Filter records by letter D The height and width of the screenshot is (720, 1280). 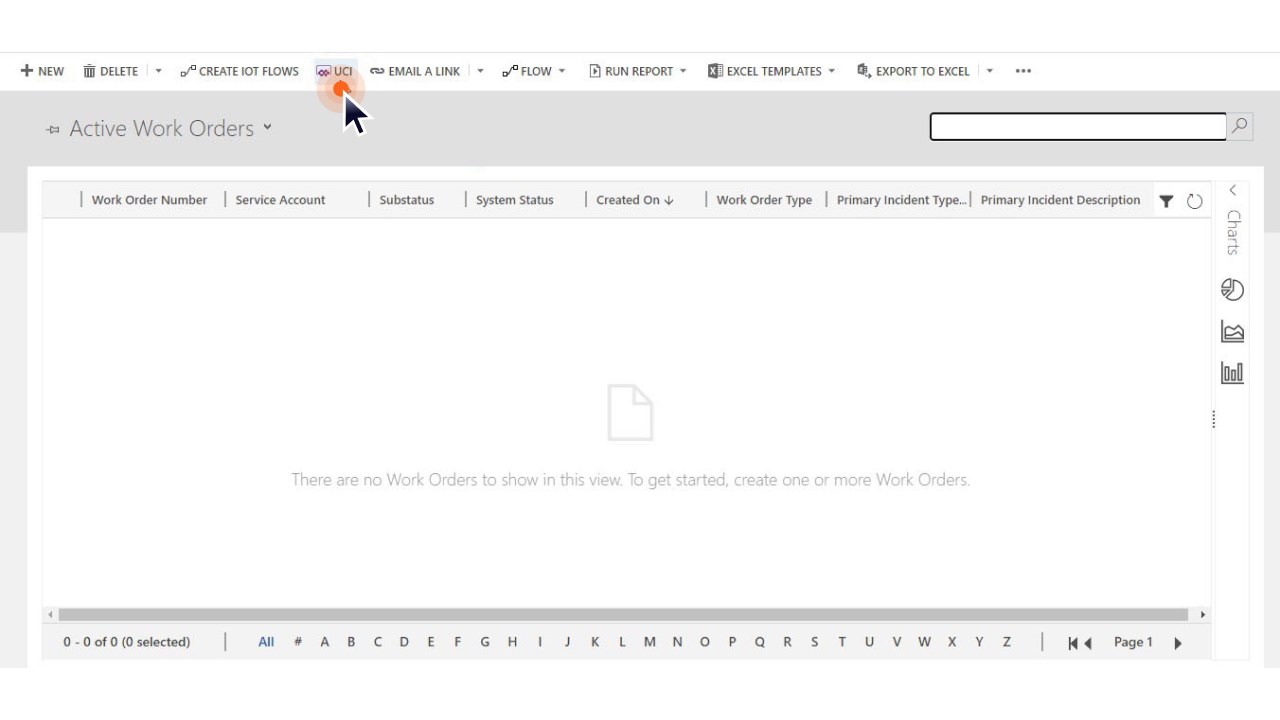coord(404,642)
